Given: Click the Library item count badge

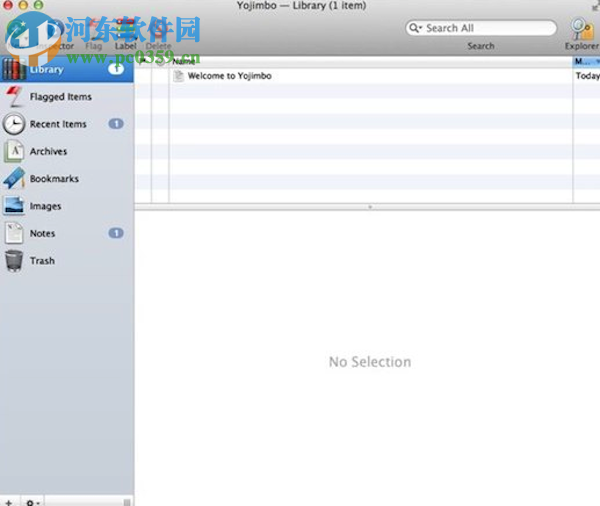Looking at the screenshot, I should (x=116, y=69).
